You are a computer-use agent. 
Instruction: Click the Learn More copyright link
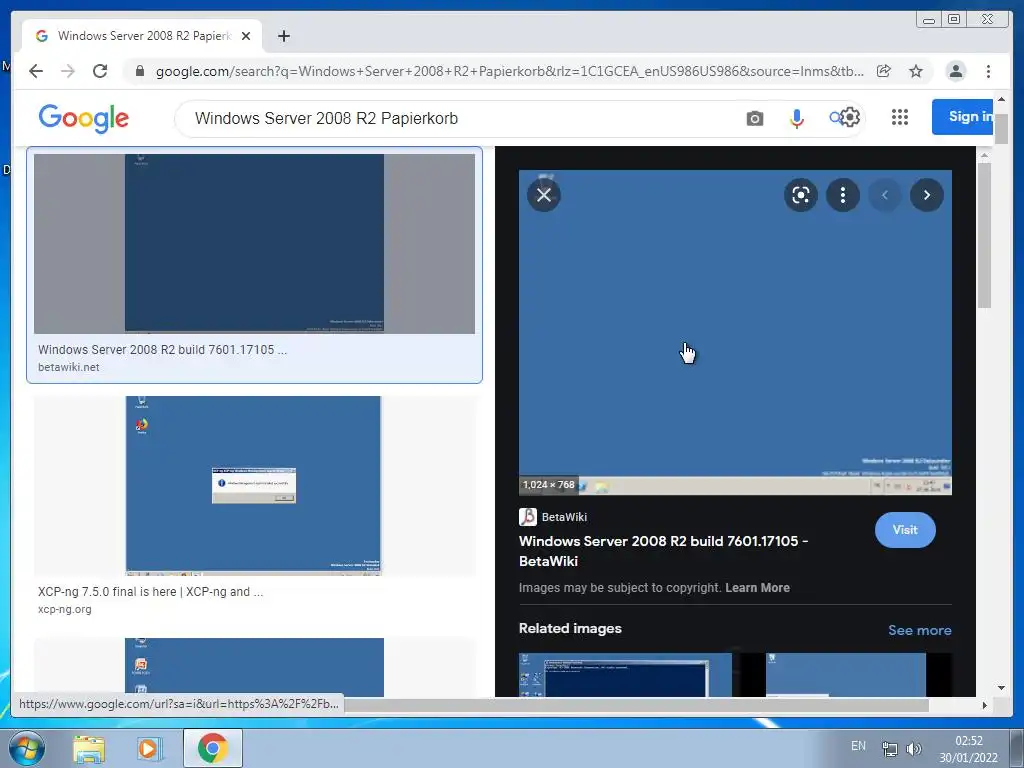click(x=758, y=587)
